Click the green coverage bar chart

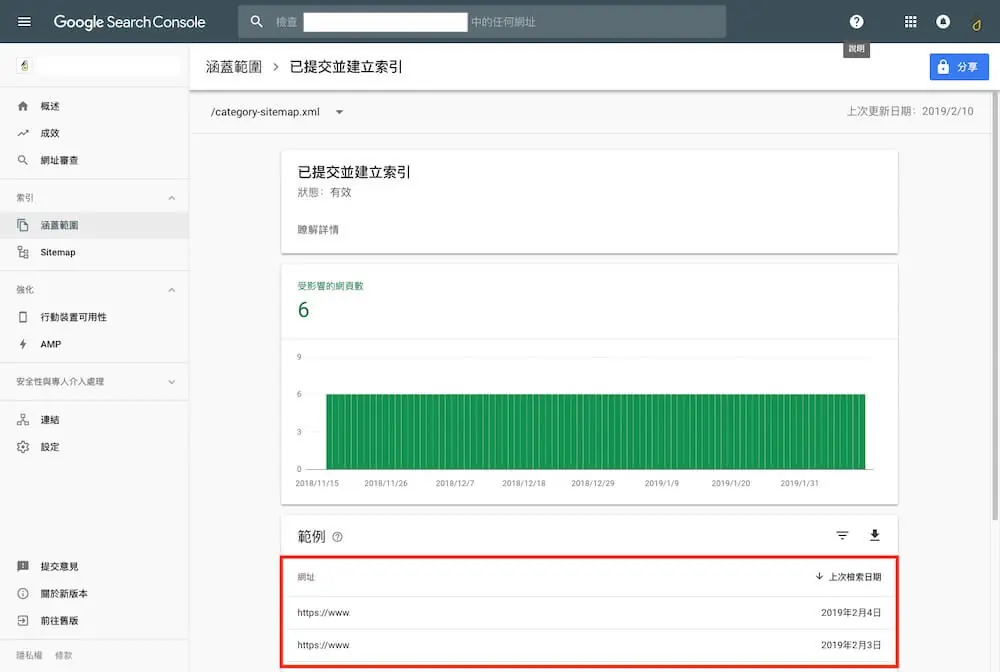coord(595,432)
